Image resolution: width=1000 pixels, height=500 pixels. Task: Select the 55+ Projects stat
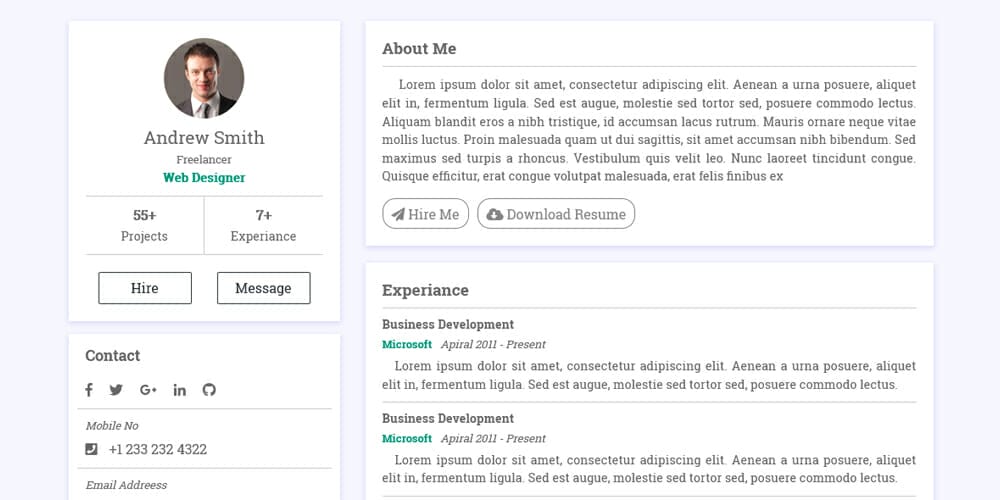coord(144,225)
